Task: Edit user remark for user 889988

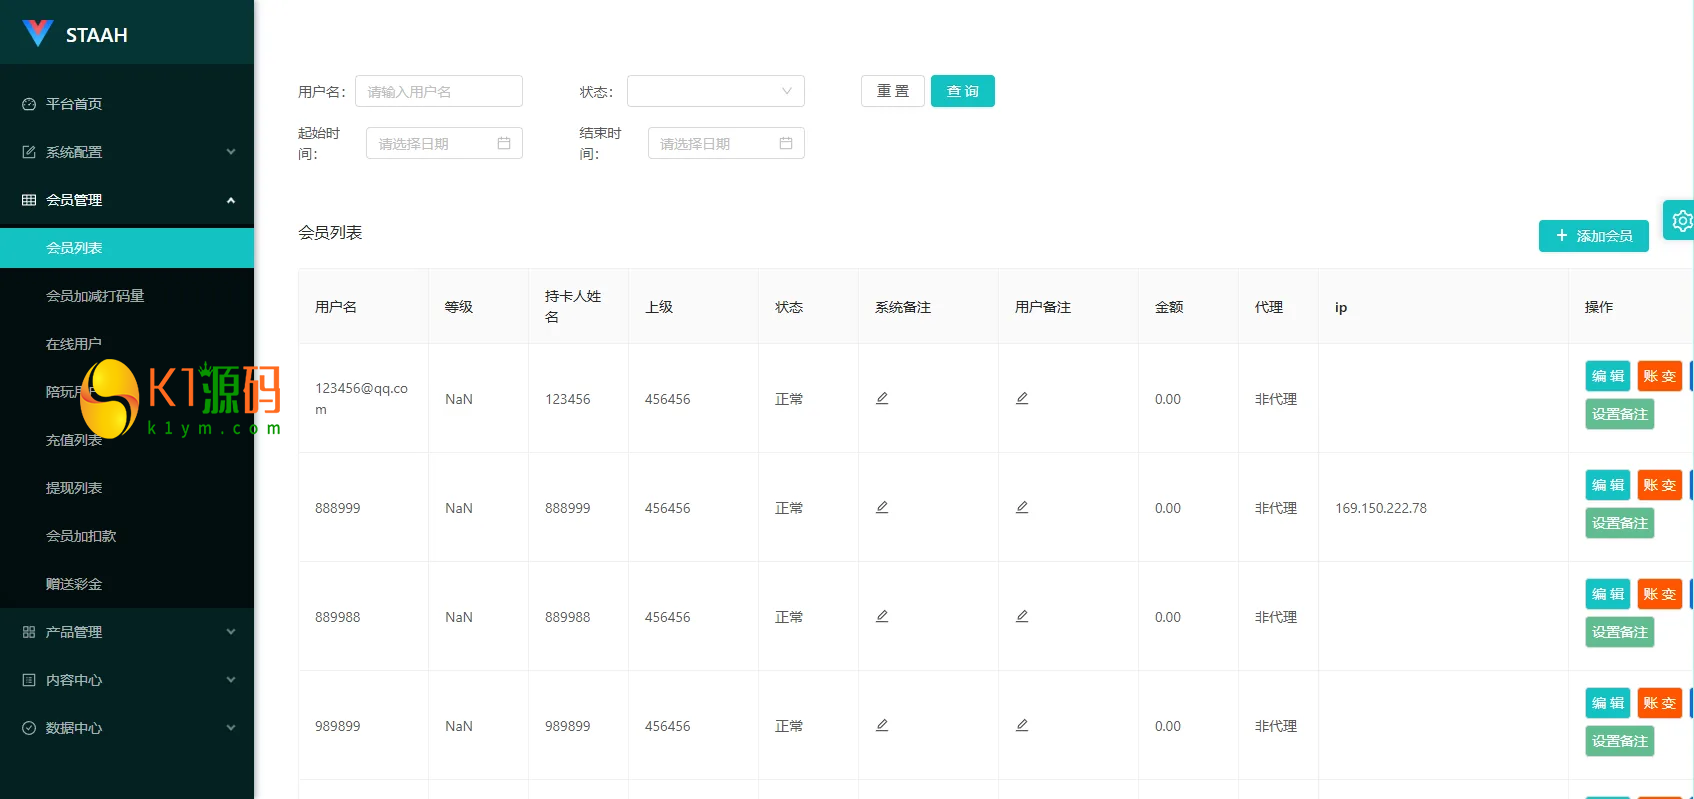Action: 1022,616
